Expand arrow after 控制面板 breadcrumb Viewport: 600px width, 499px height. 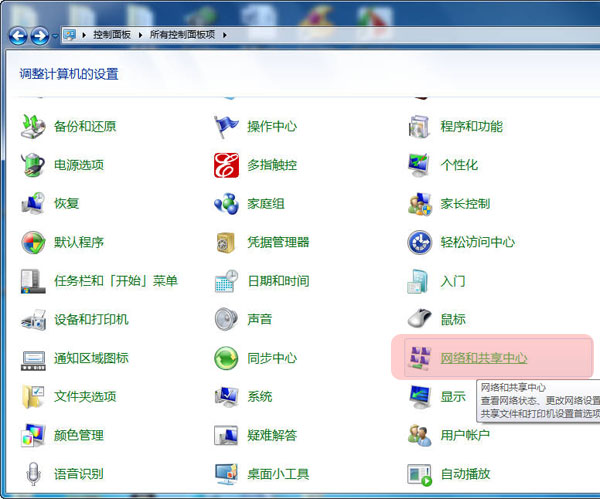click(140, 35)
